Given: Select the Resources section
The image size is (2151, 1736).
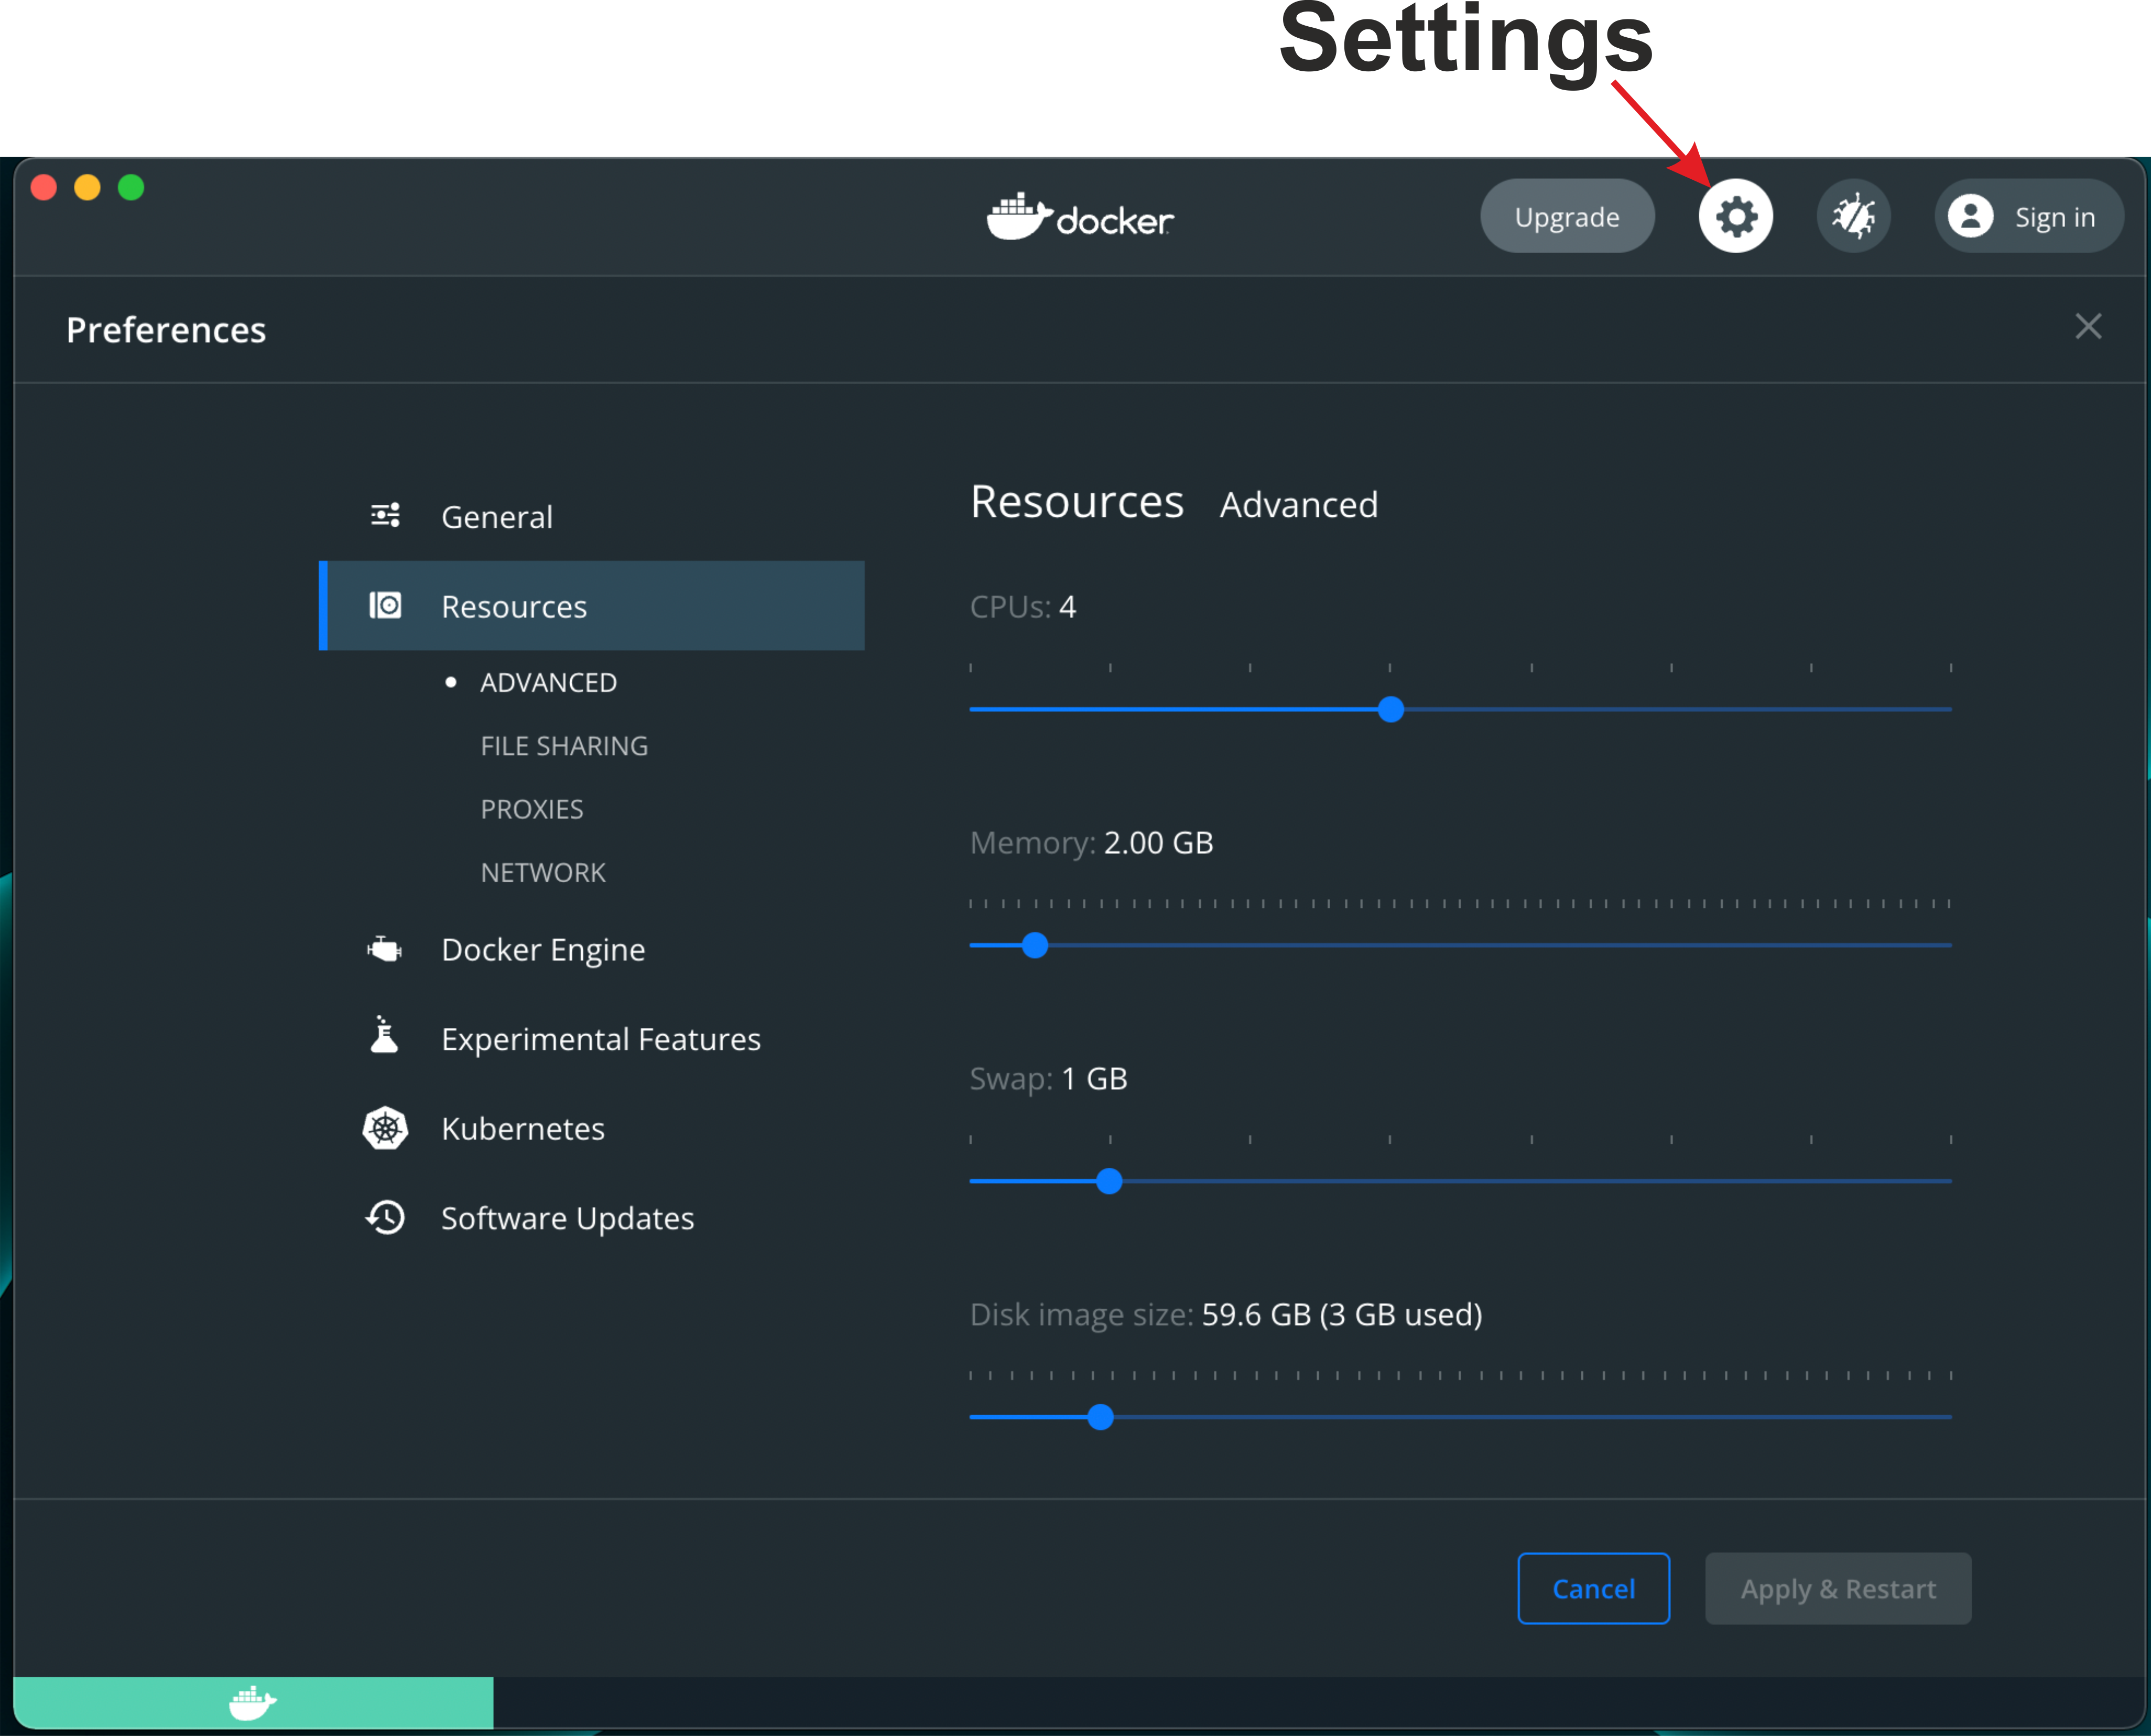Looking at the screenshot, I should point(592,605).
